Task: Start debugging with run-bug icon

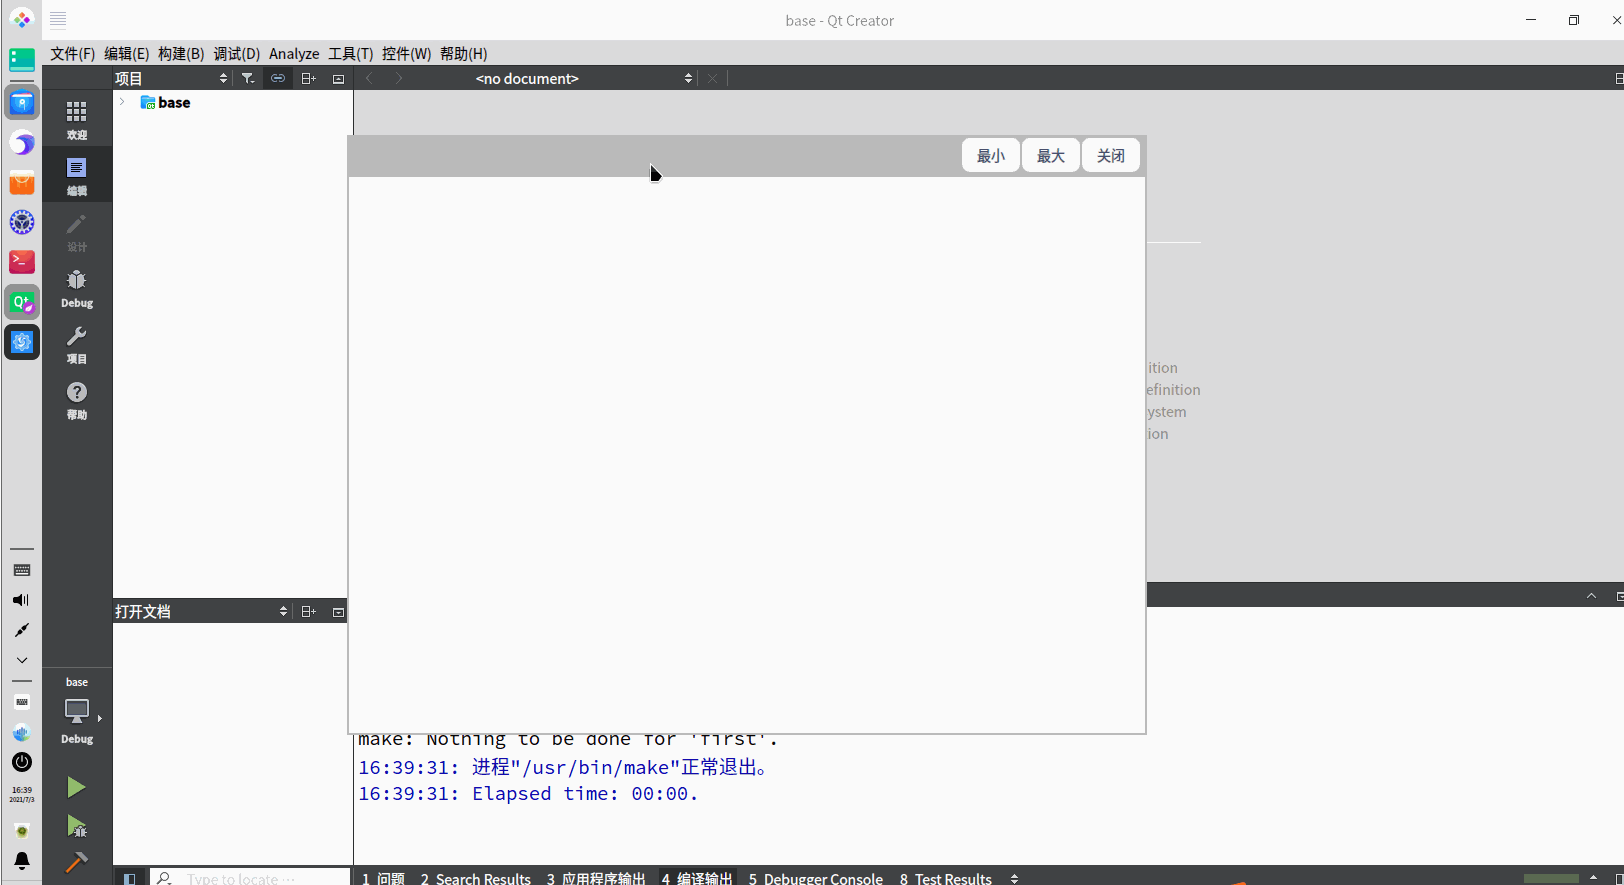Action: tap(76, 826)
